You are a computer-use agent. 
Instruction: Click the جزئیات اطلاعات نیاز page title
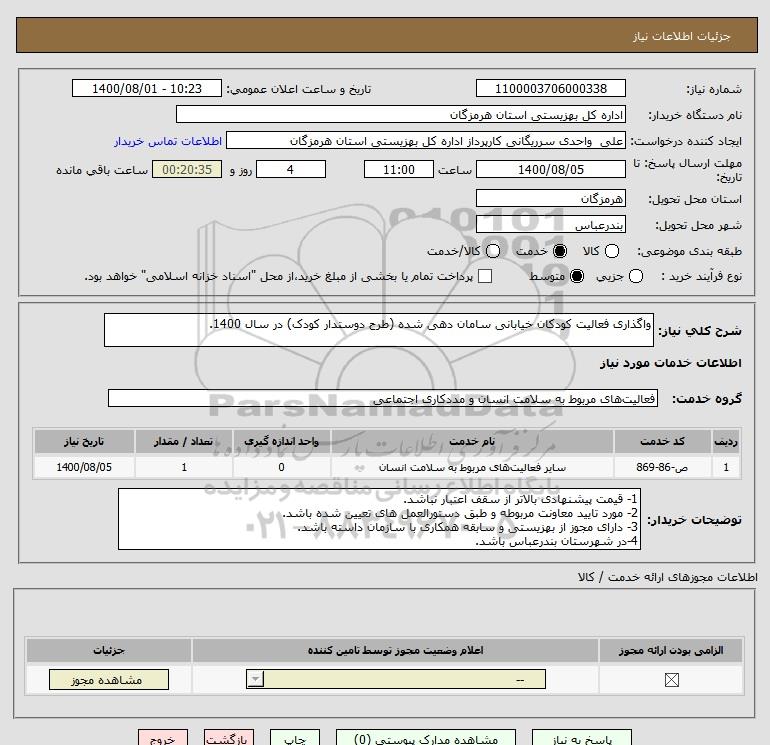point(682,36)
